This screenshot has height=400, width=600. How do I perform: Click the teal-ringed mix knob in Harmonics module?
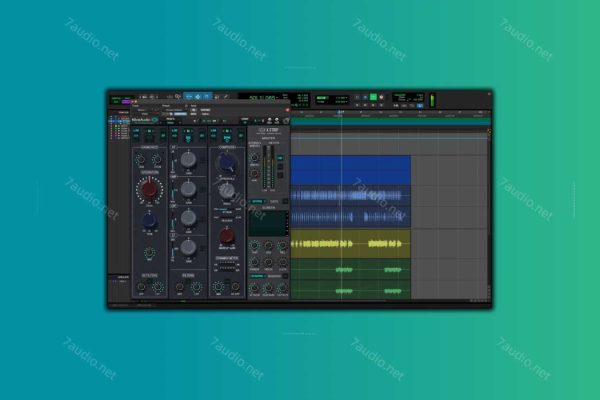click(150, 253)
